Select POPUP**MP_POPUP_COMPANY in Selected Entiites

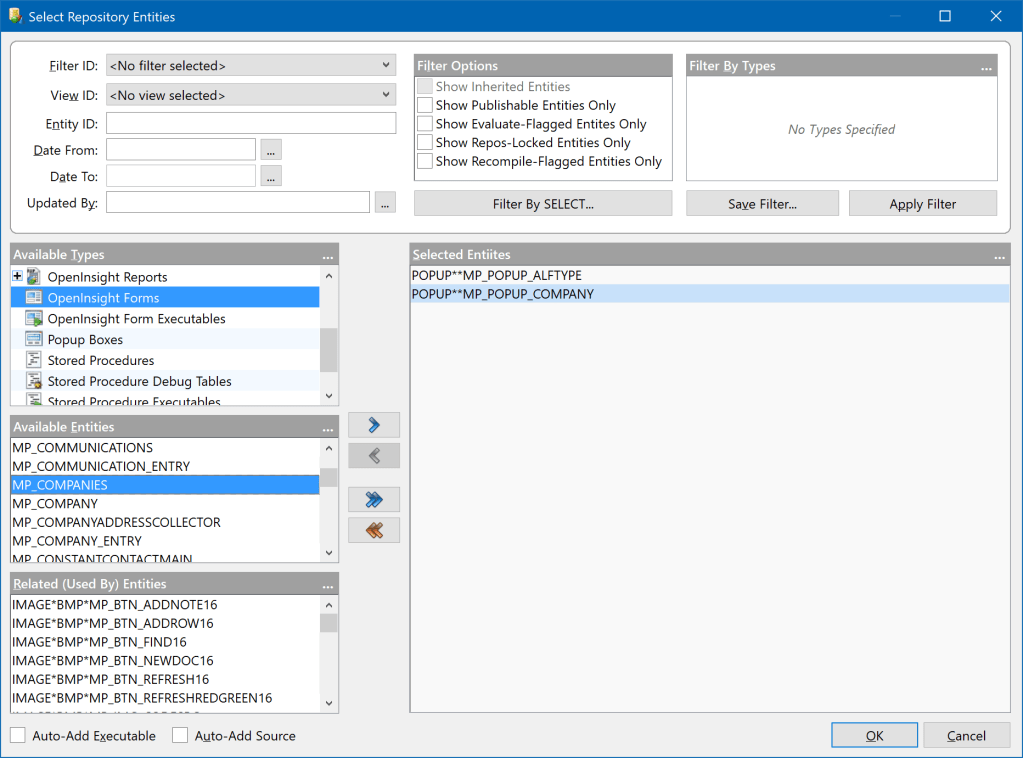500,293
